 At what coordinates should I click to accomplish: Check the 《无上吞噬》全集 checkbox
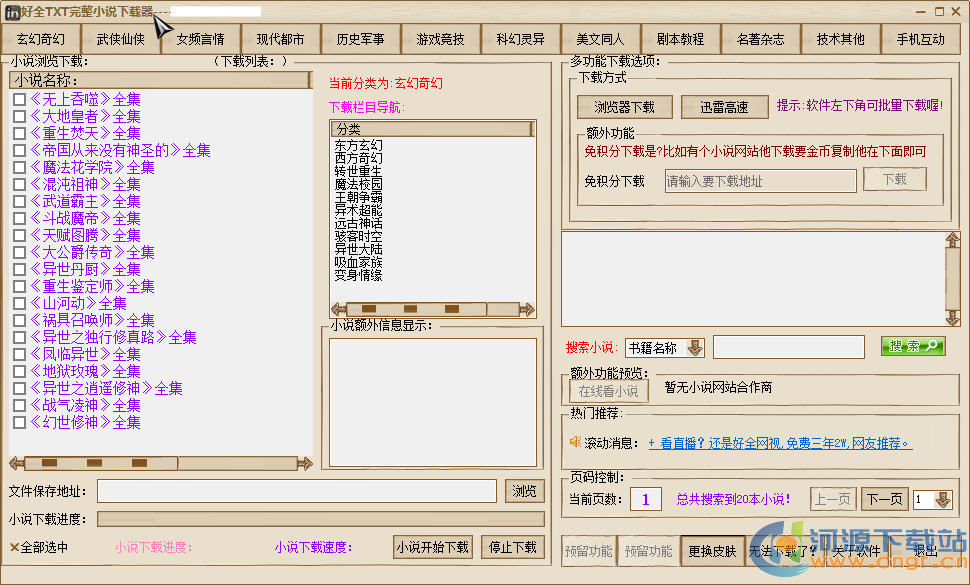[19, 100]
